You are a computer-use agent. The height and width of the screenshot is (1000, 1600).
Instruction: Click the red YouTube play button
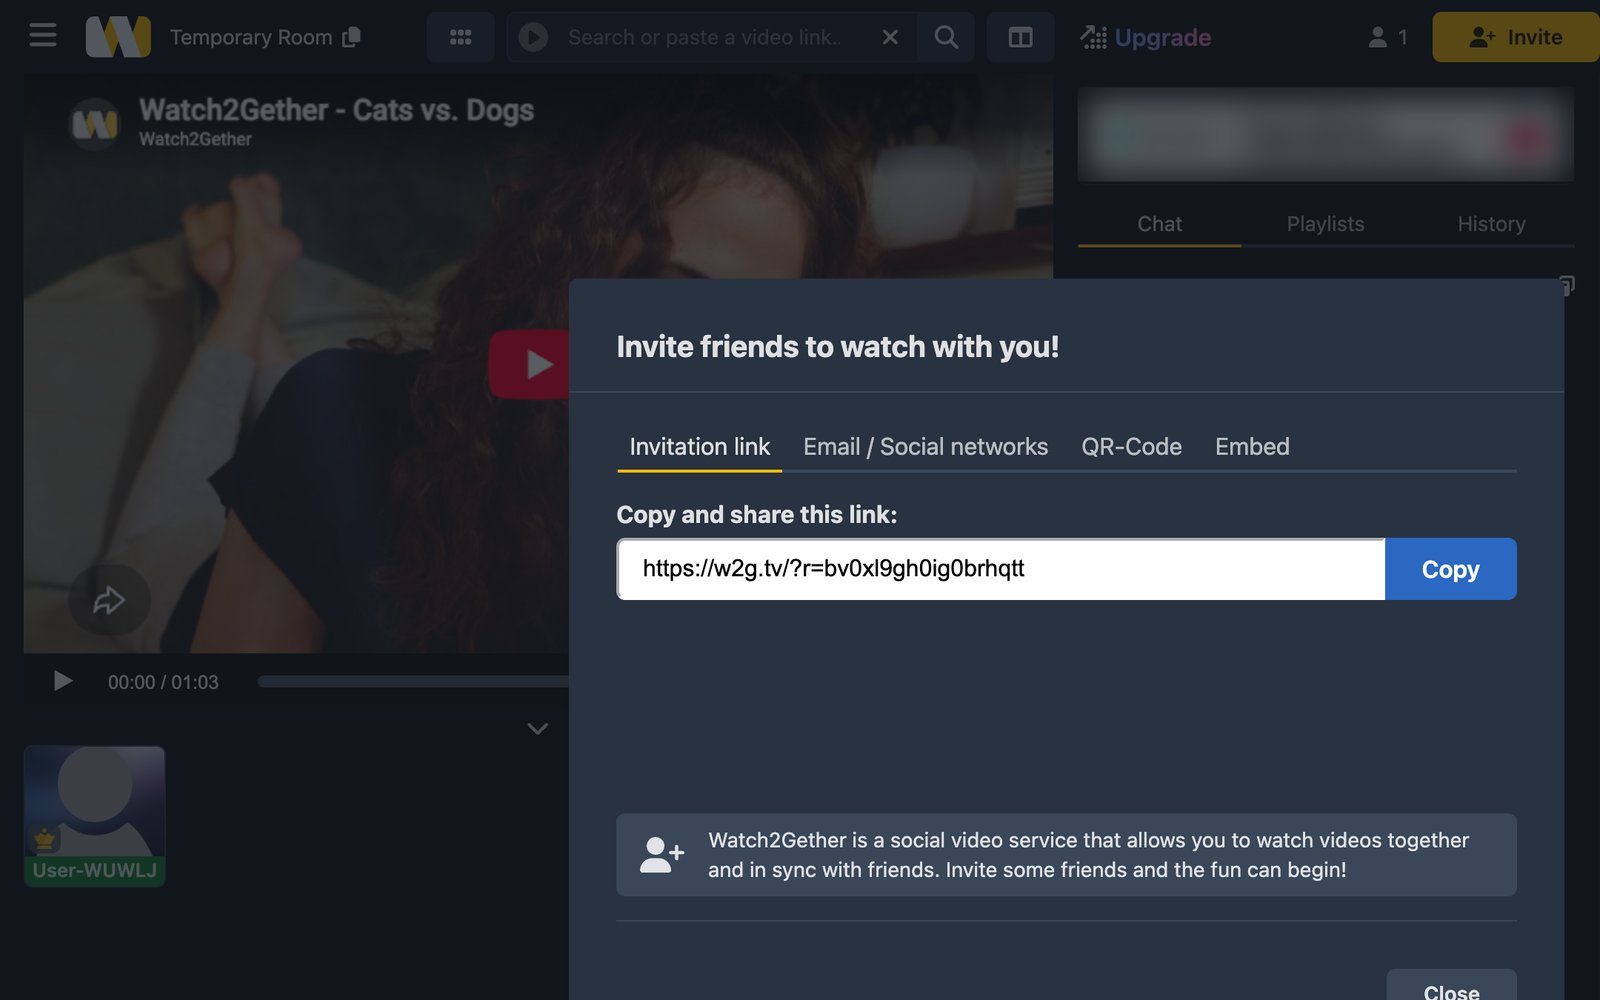(x=530, y=364)
